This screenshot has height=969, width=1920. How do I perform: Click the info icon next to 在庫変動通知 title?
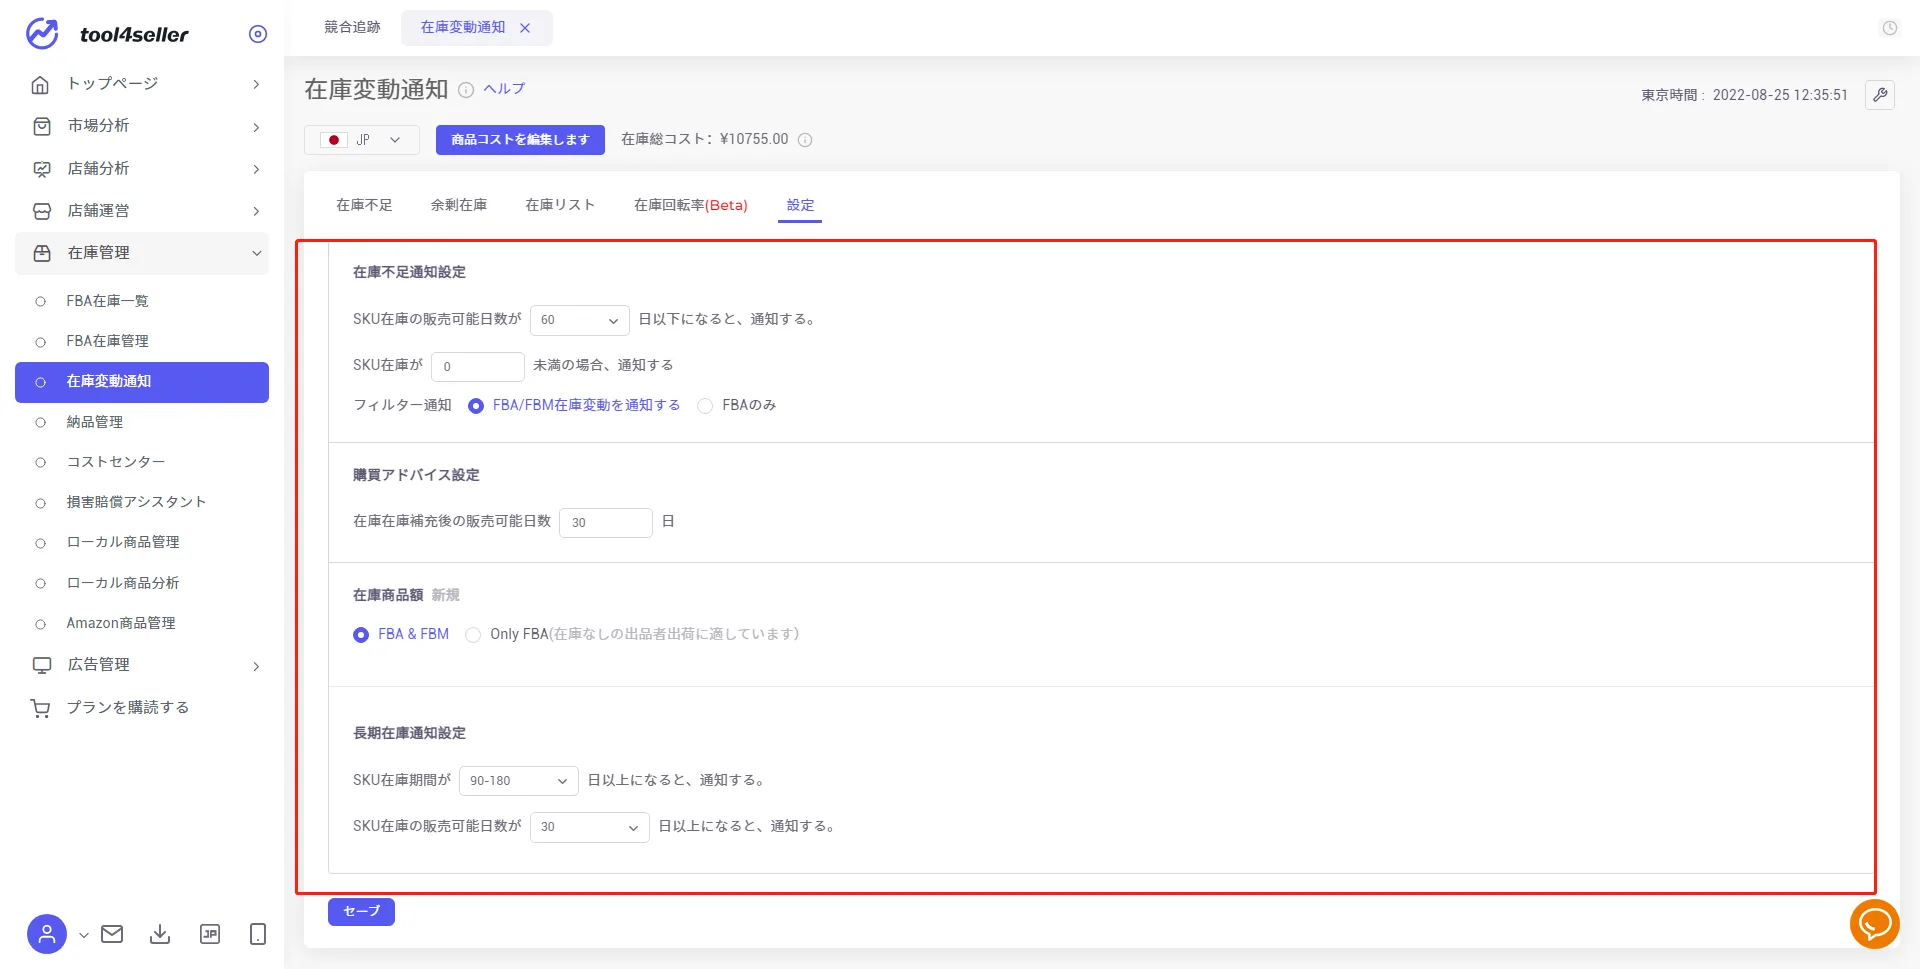click(466, 90)
